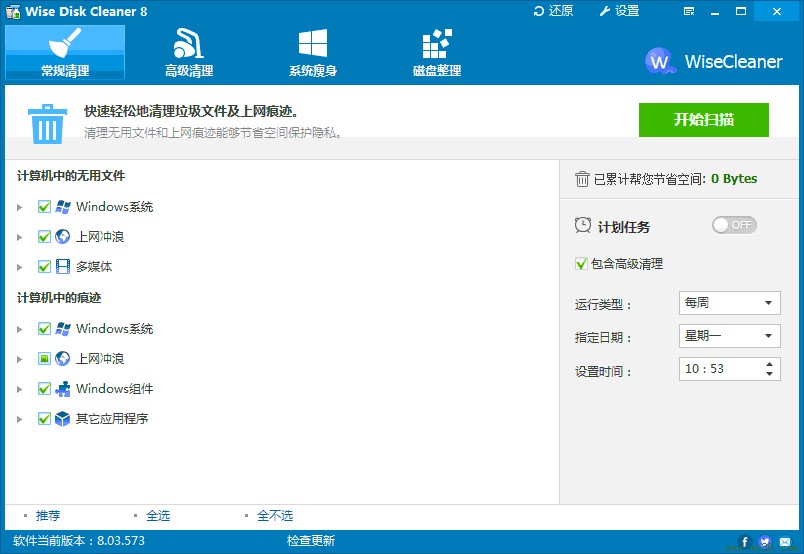Image resolution: width=804 pixels, height=554 pixels.
Task: Go to 磁盘整理 tab
Action: pos(437,52)
